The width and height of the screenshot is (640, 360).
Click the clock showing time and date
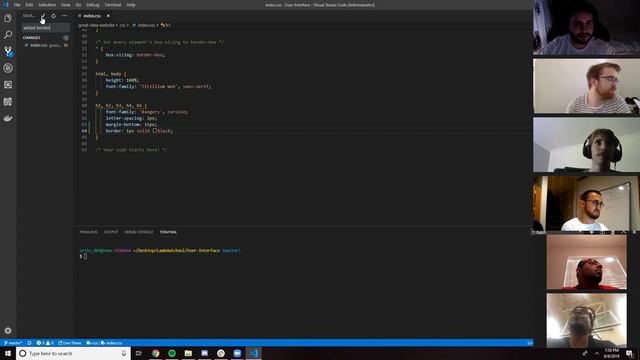(612, 353)
